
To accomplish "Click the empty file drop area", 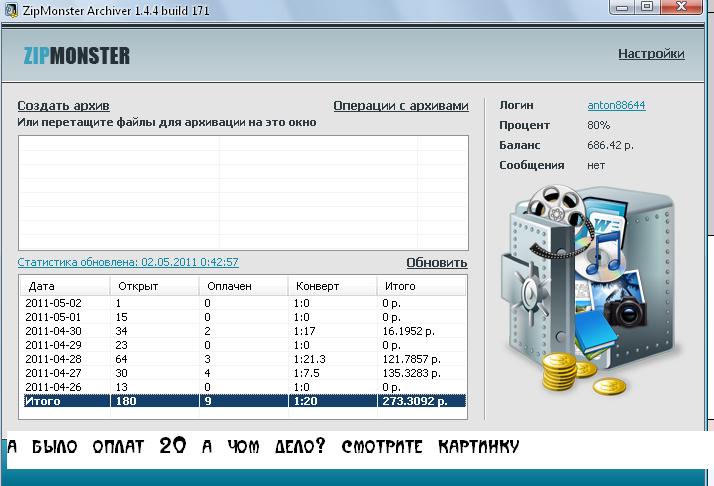I will click(243, 190).
